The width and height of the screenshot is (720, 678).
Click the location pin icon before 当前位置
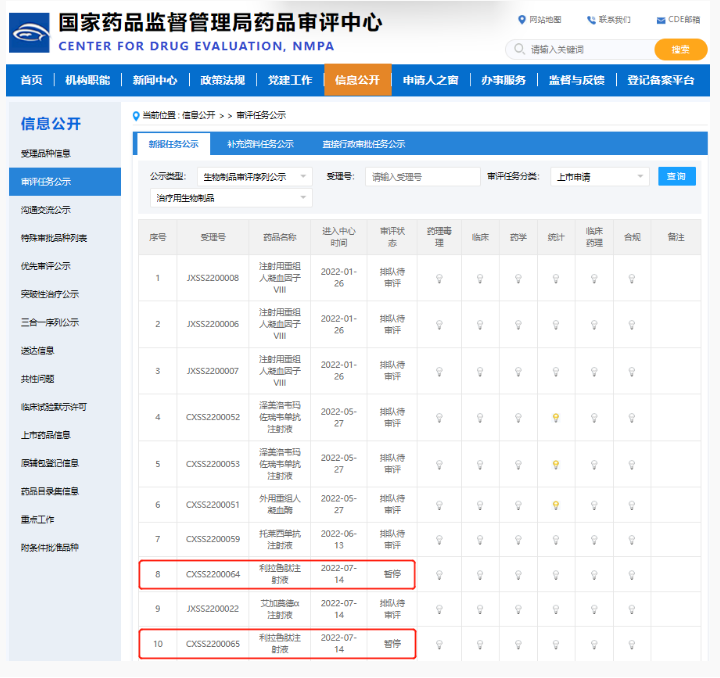(x=136, y=116)
